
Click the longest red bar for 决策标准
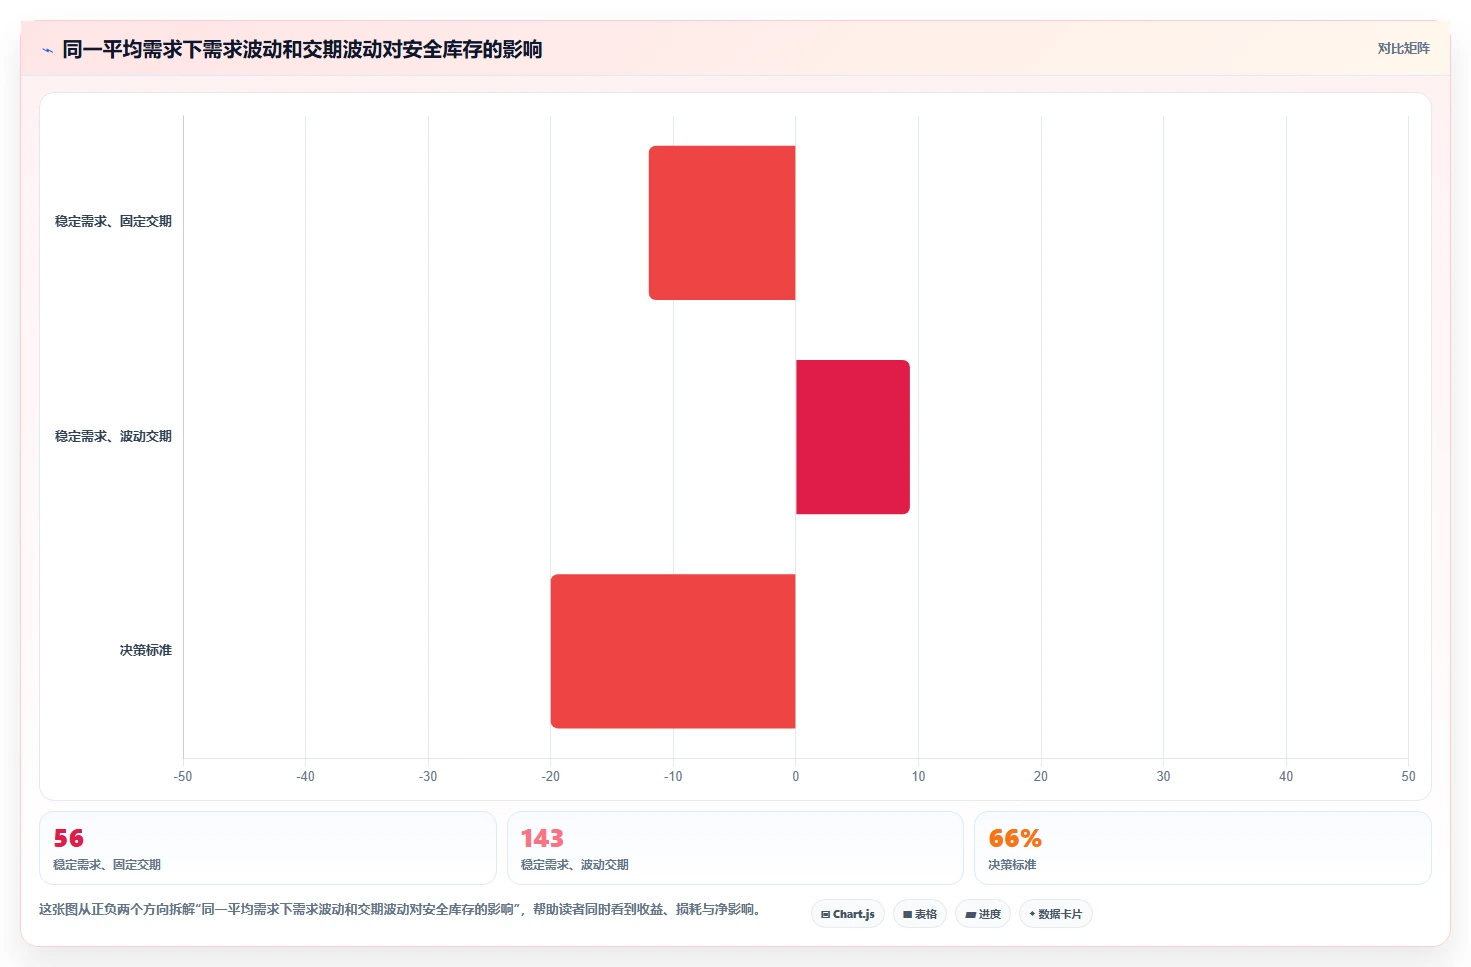[x=673, y=651]
